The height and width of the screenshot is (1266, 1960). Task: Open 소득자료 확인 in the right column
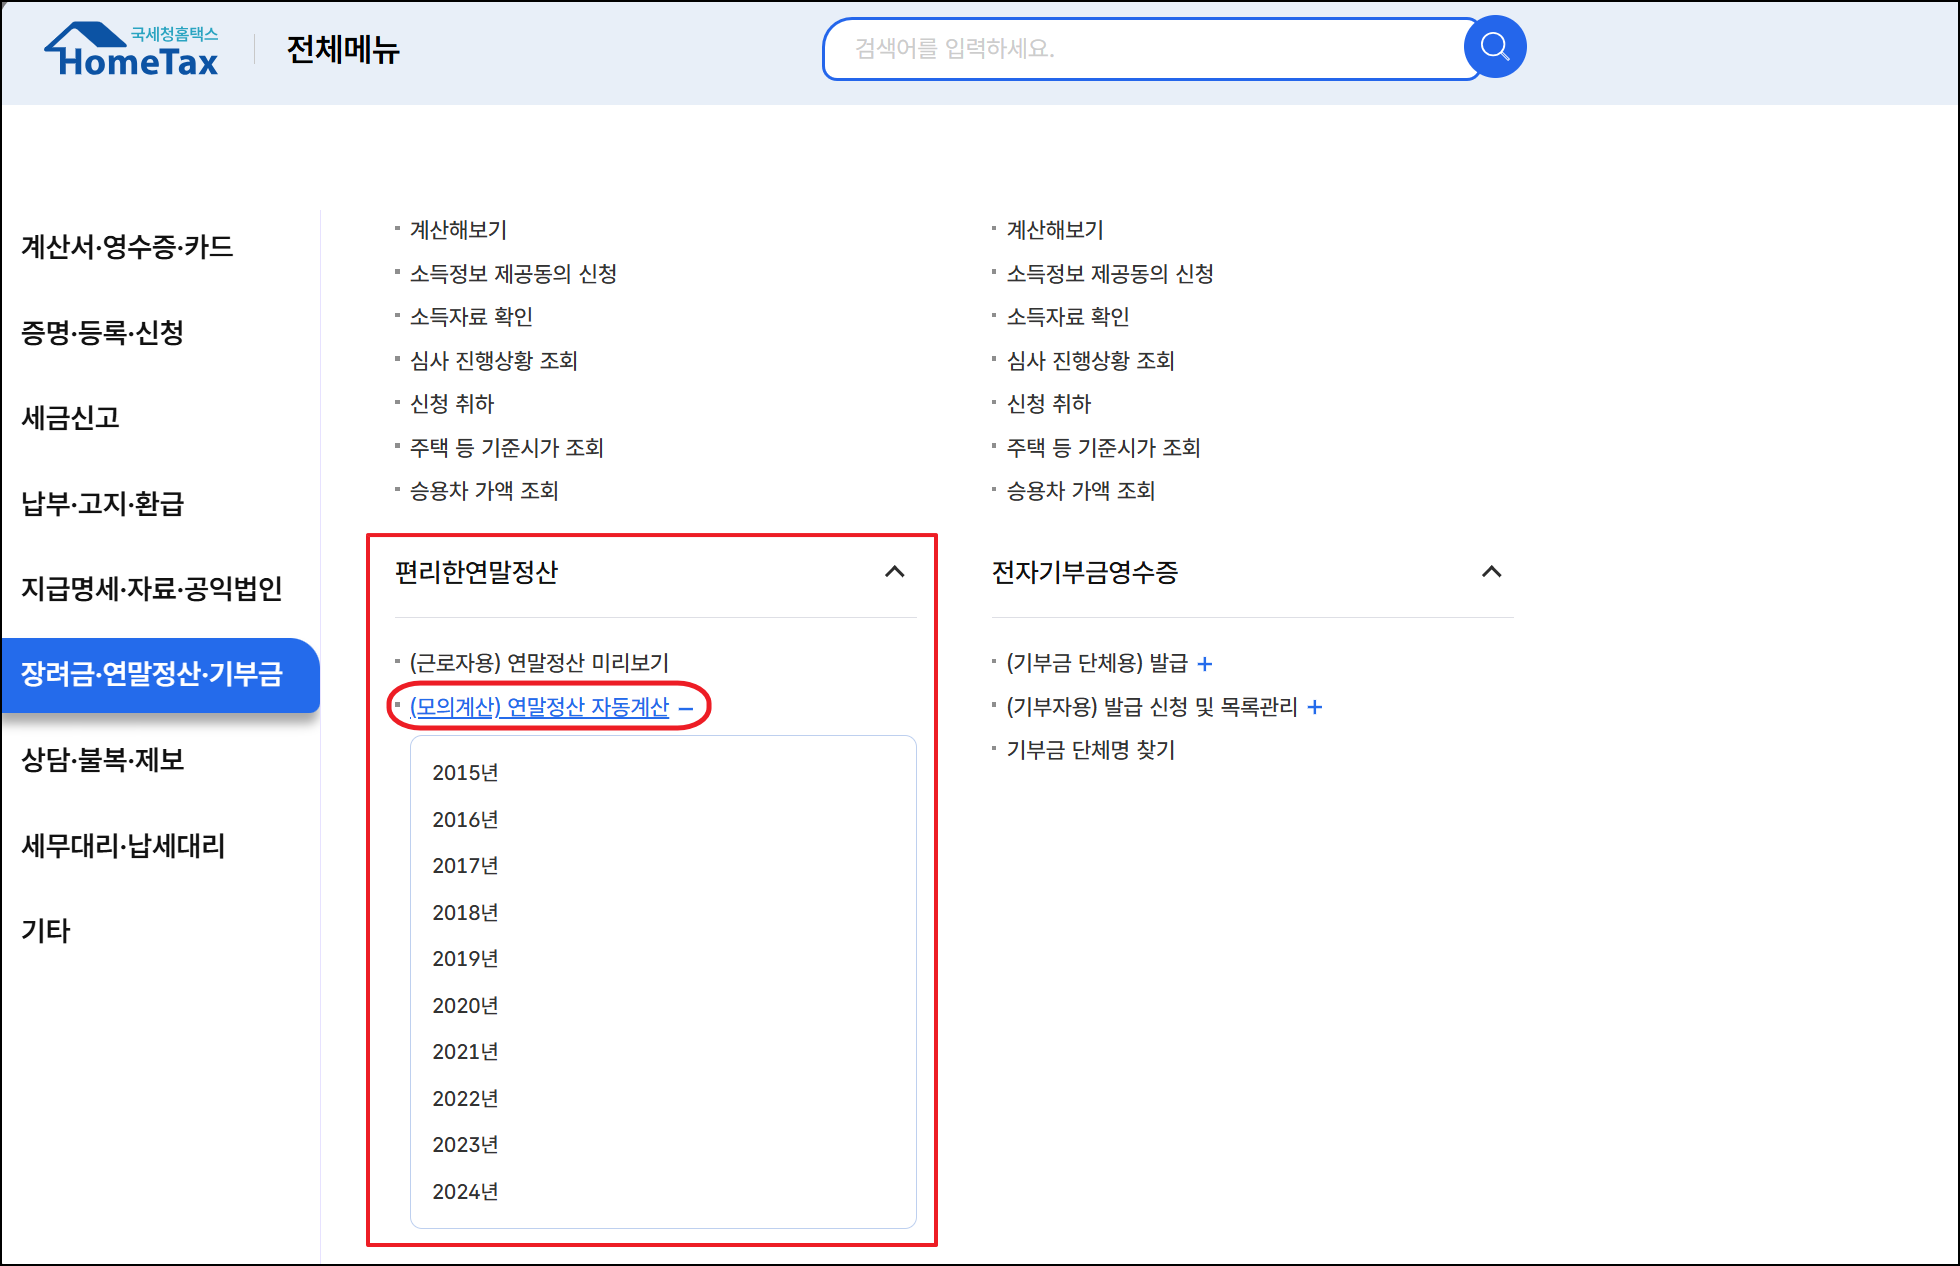(1067, 317)
